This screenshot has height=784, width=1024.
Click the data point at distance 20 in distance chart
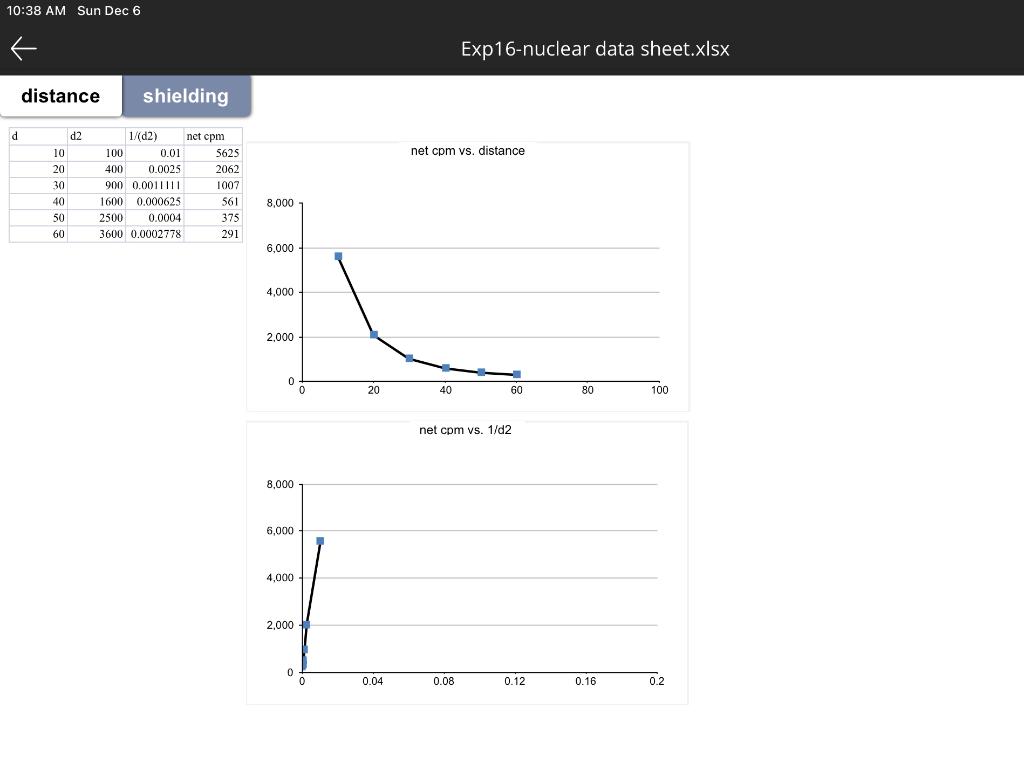click(374, 335)
